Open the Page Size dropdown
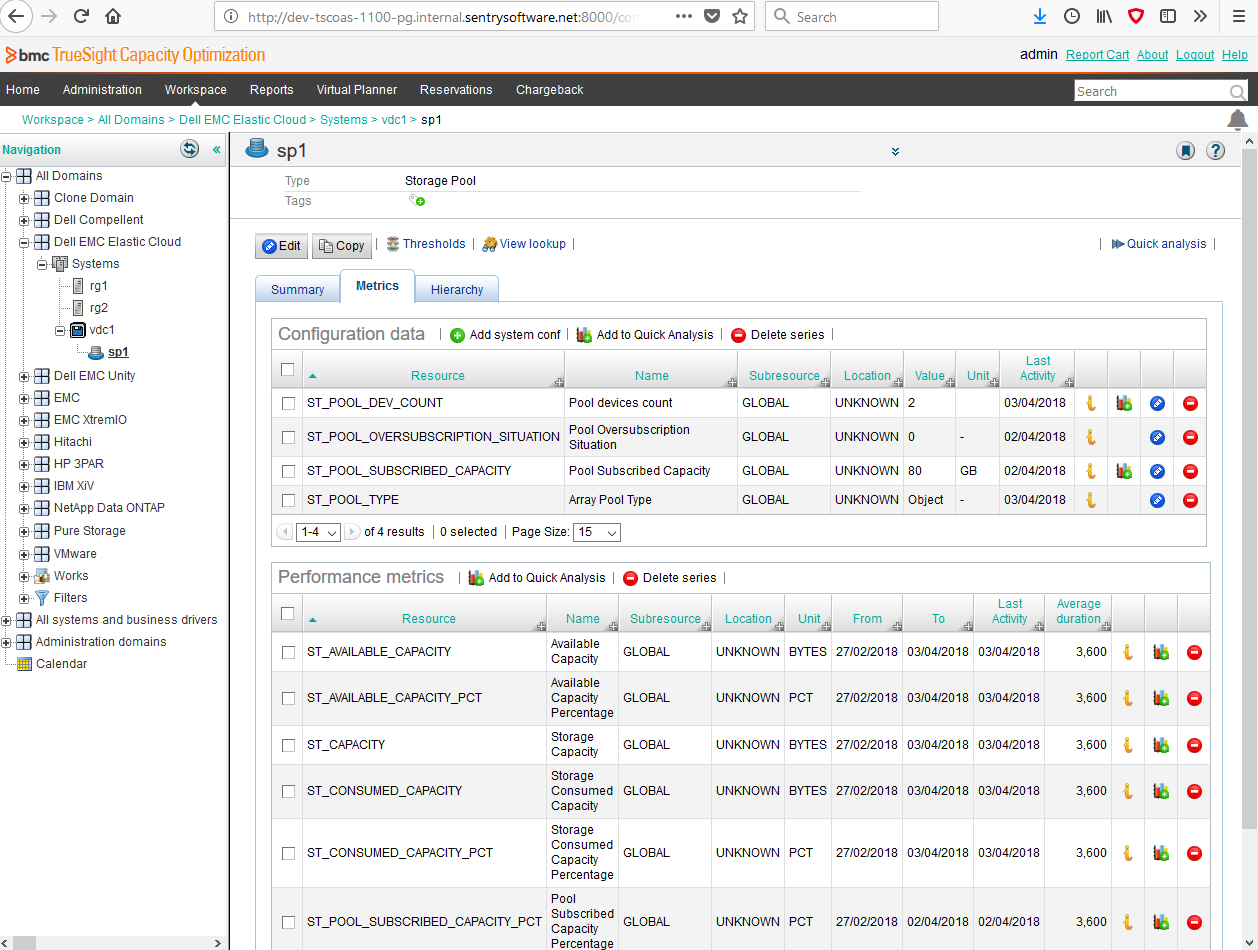 point(597,533)
